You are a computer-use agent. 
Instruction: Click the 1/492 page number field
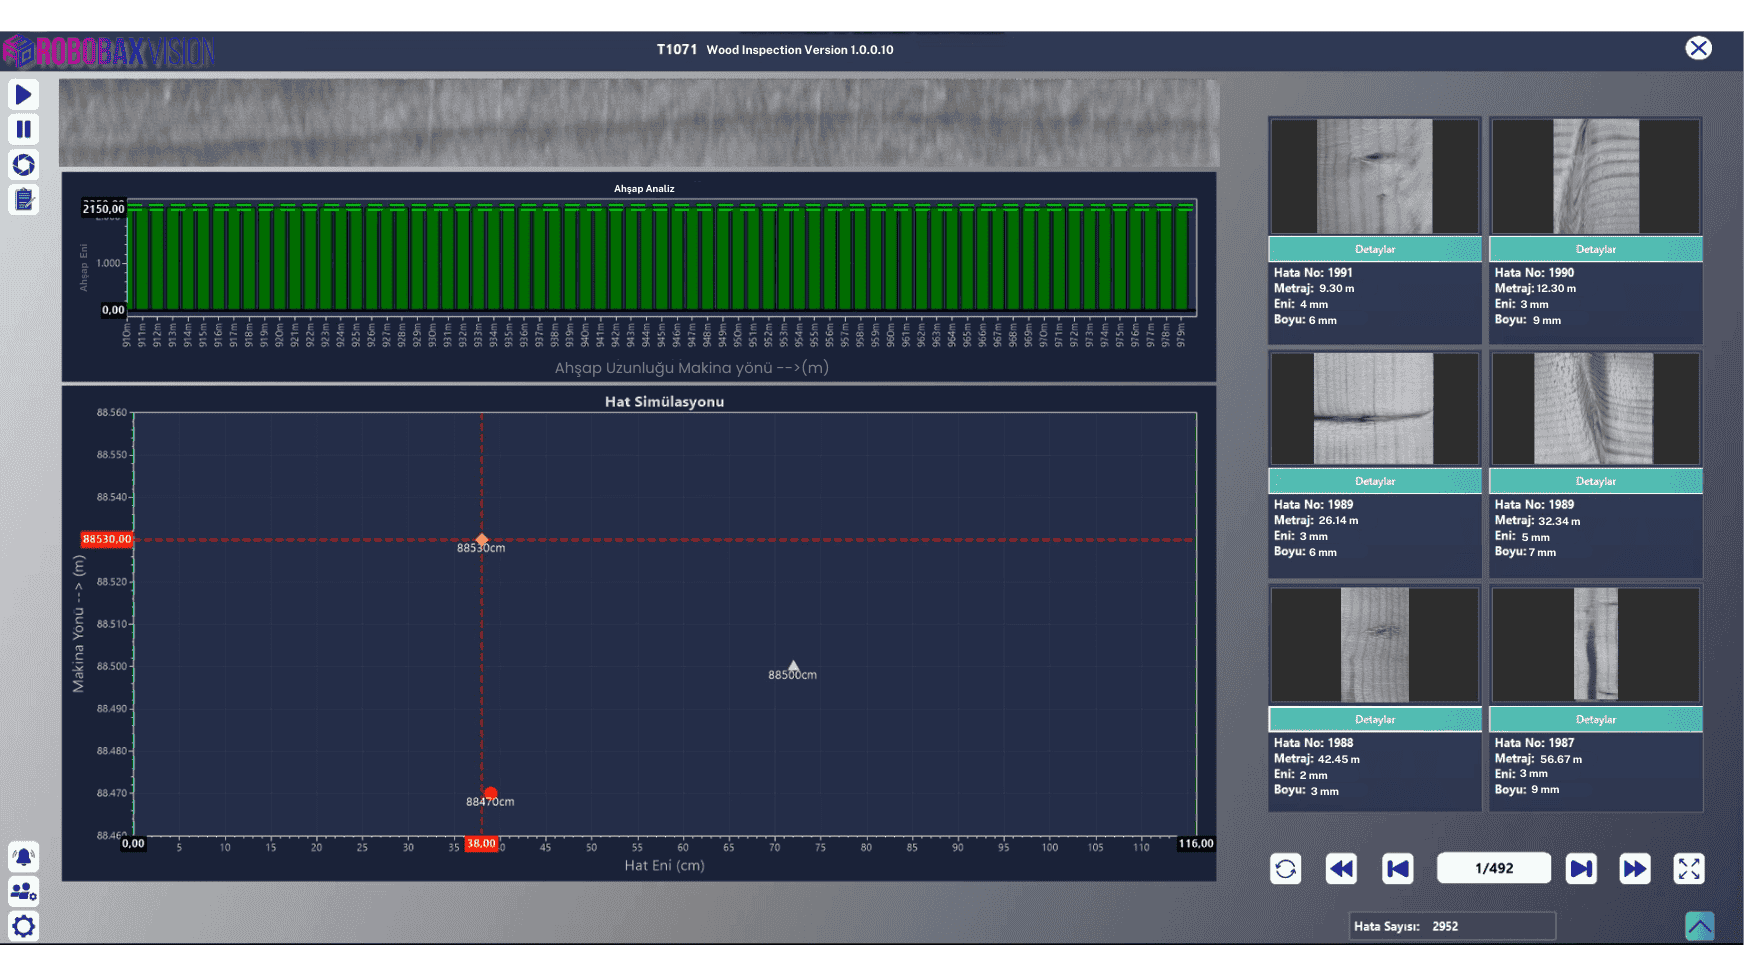[1494, 868]
